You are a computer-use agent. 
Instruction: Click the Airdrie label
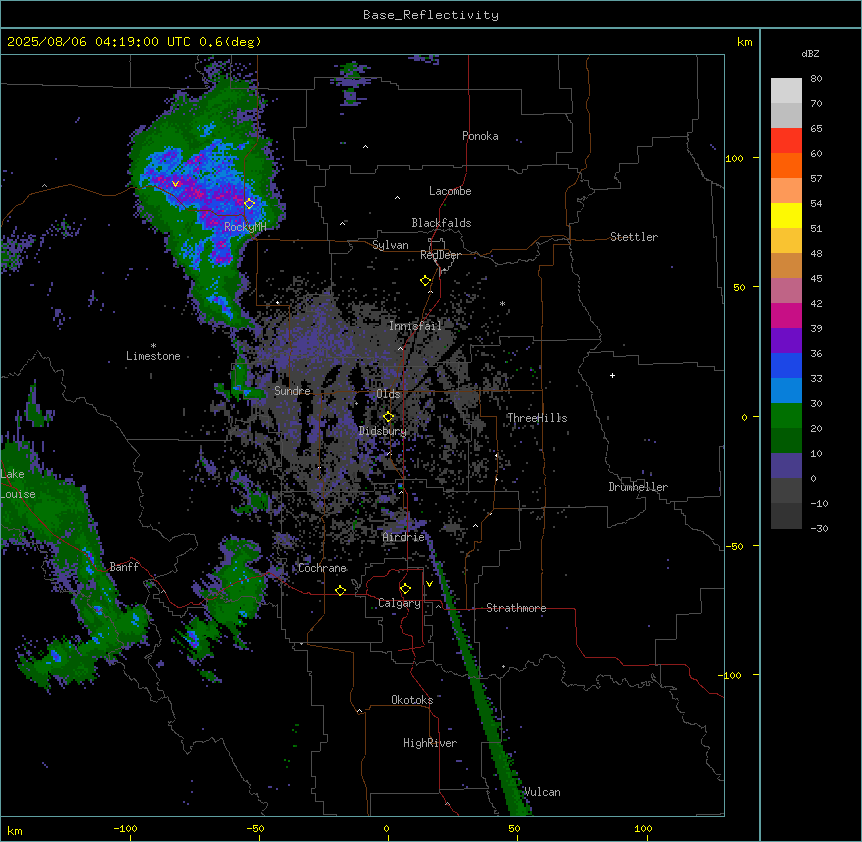point(404,537)
